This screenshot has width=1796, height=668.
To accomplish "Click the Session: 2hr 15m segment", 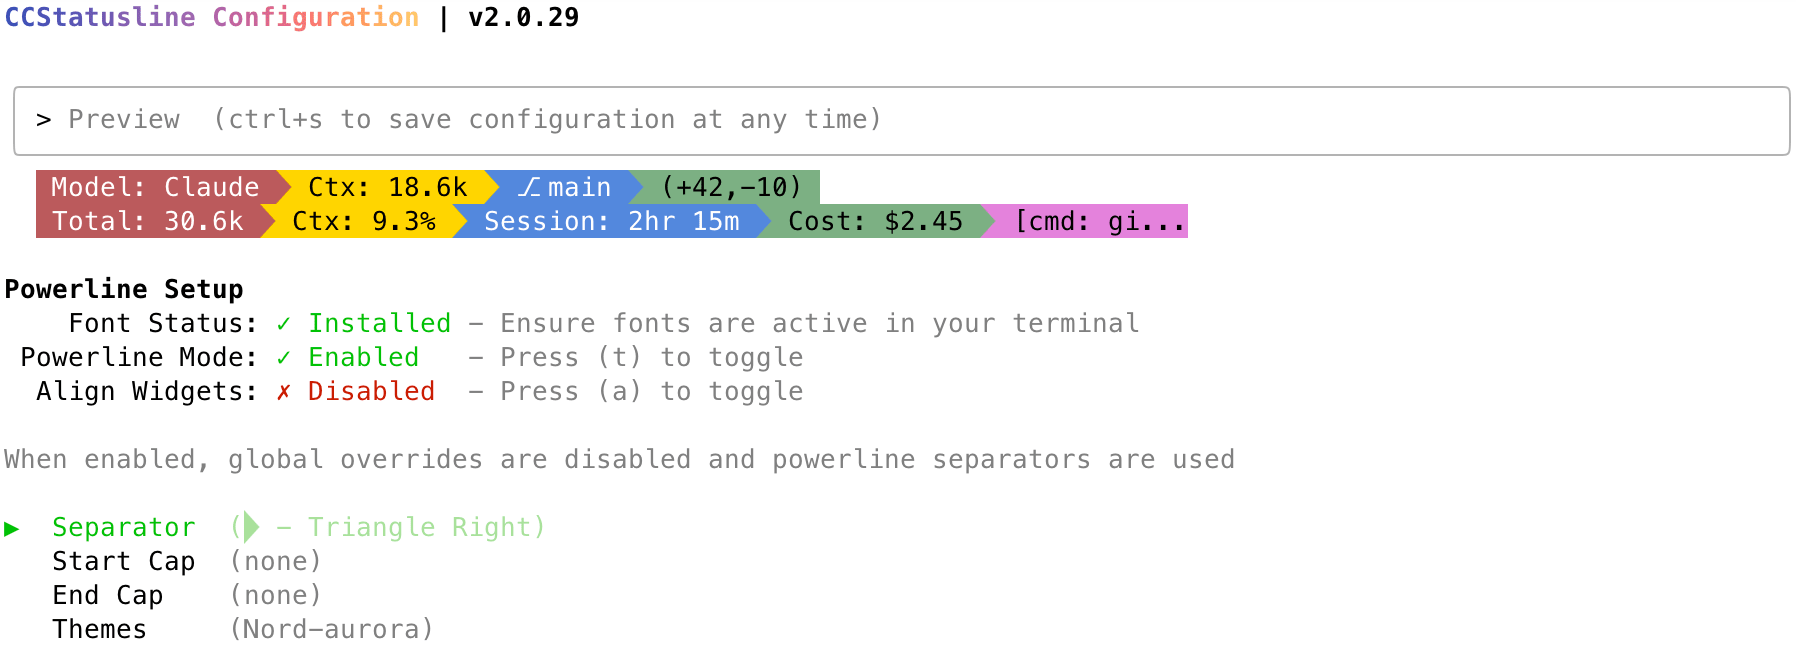I will point(612,221).
